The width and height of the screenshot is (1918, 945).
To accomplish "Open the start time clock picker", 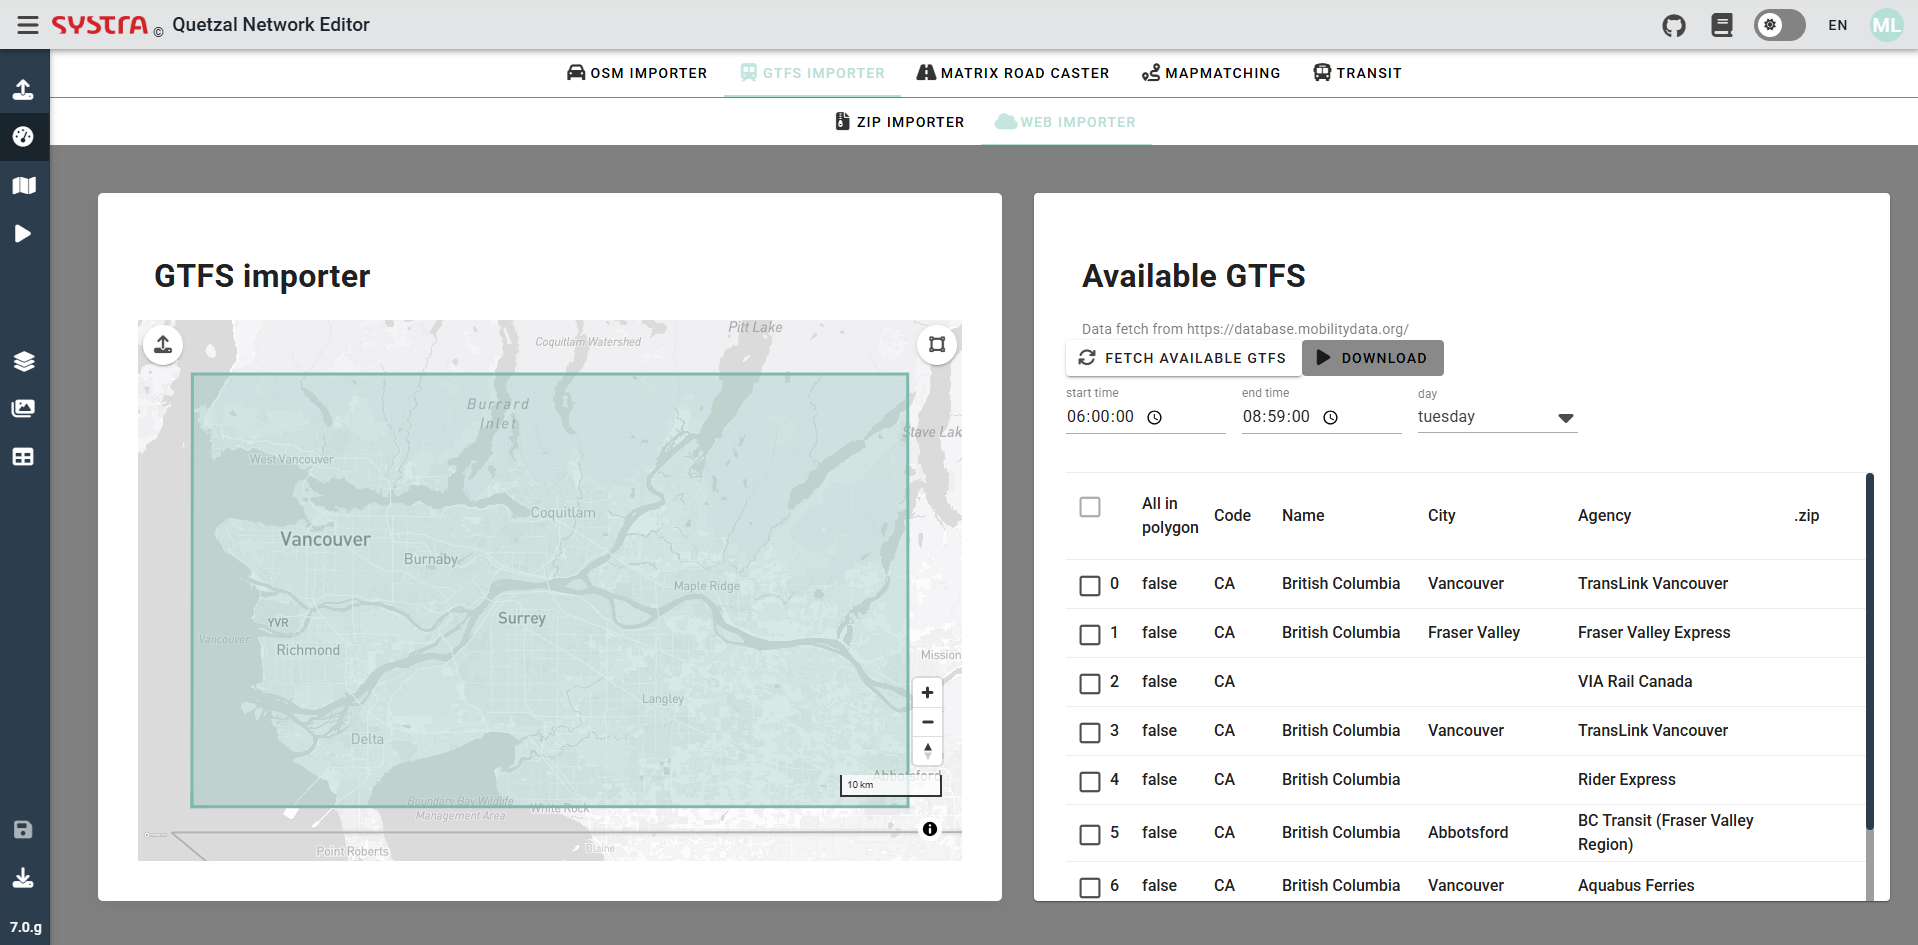I will click(1154, 418).
